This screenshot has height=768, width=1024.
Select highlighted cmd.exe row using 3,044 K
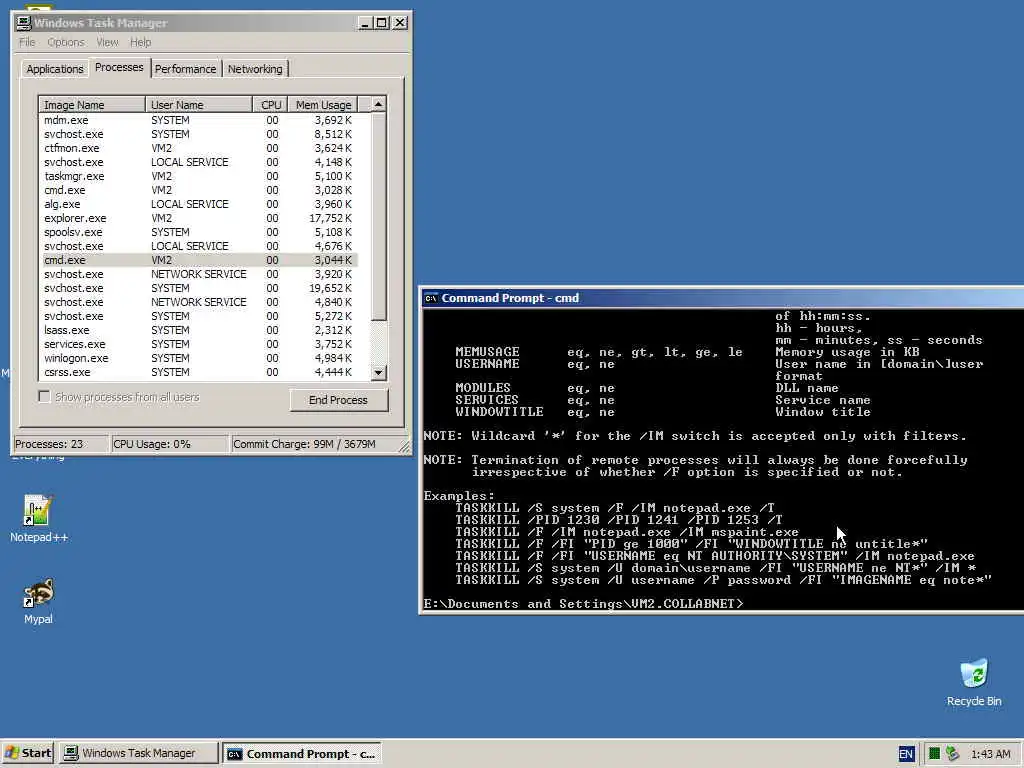point(199,260)
